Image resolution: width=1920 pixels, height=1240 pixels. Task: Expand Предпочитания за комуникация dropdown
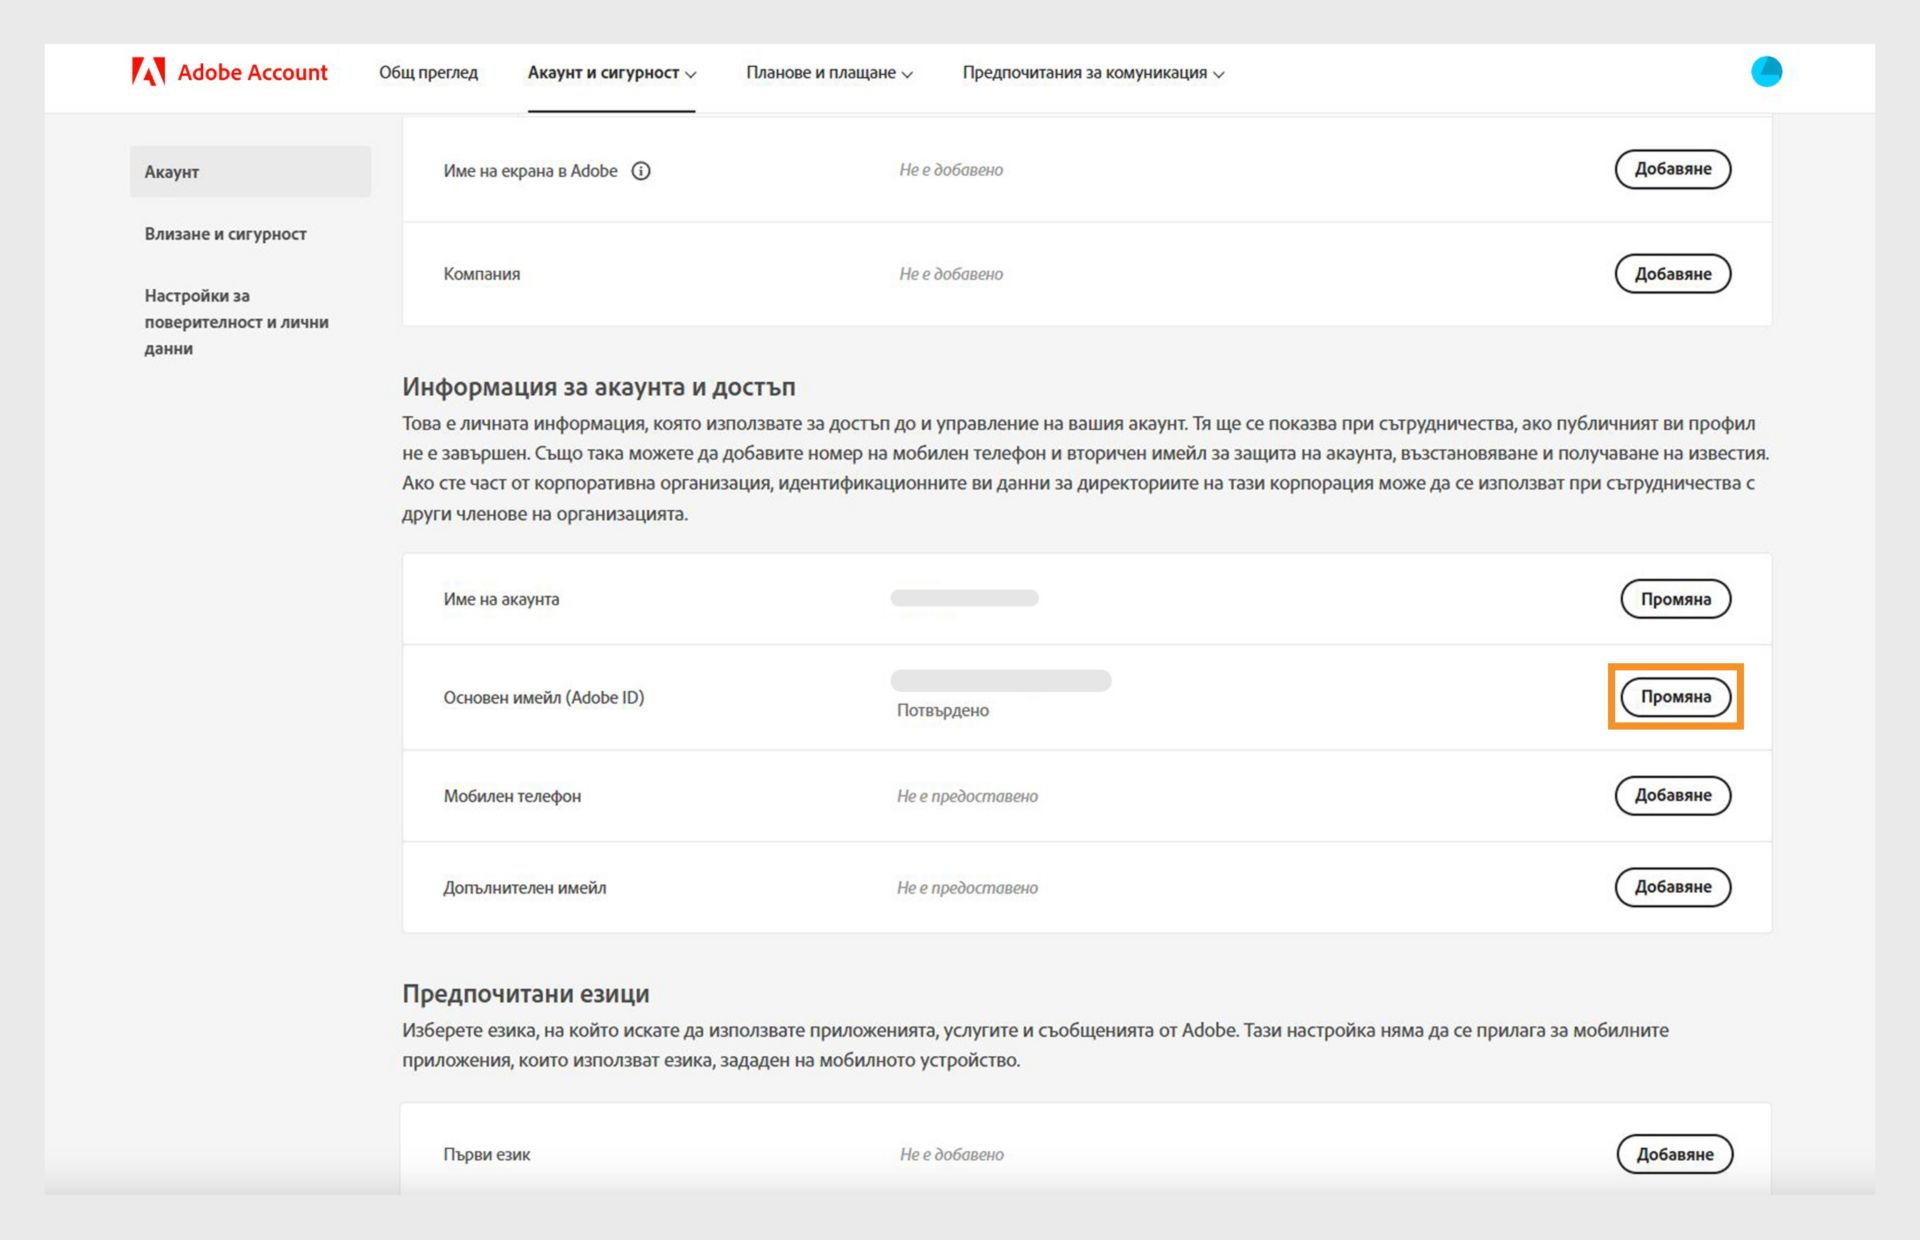(1092, 73)
